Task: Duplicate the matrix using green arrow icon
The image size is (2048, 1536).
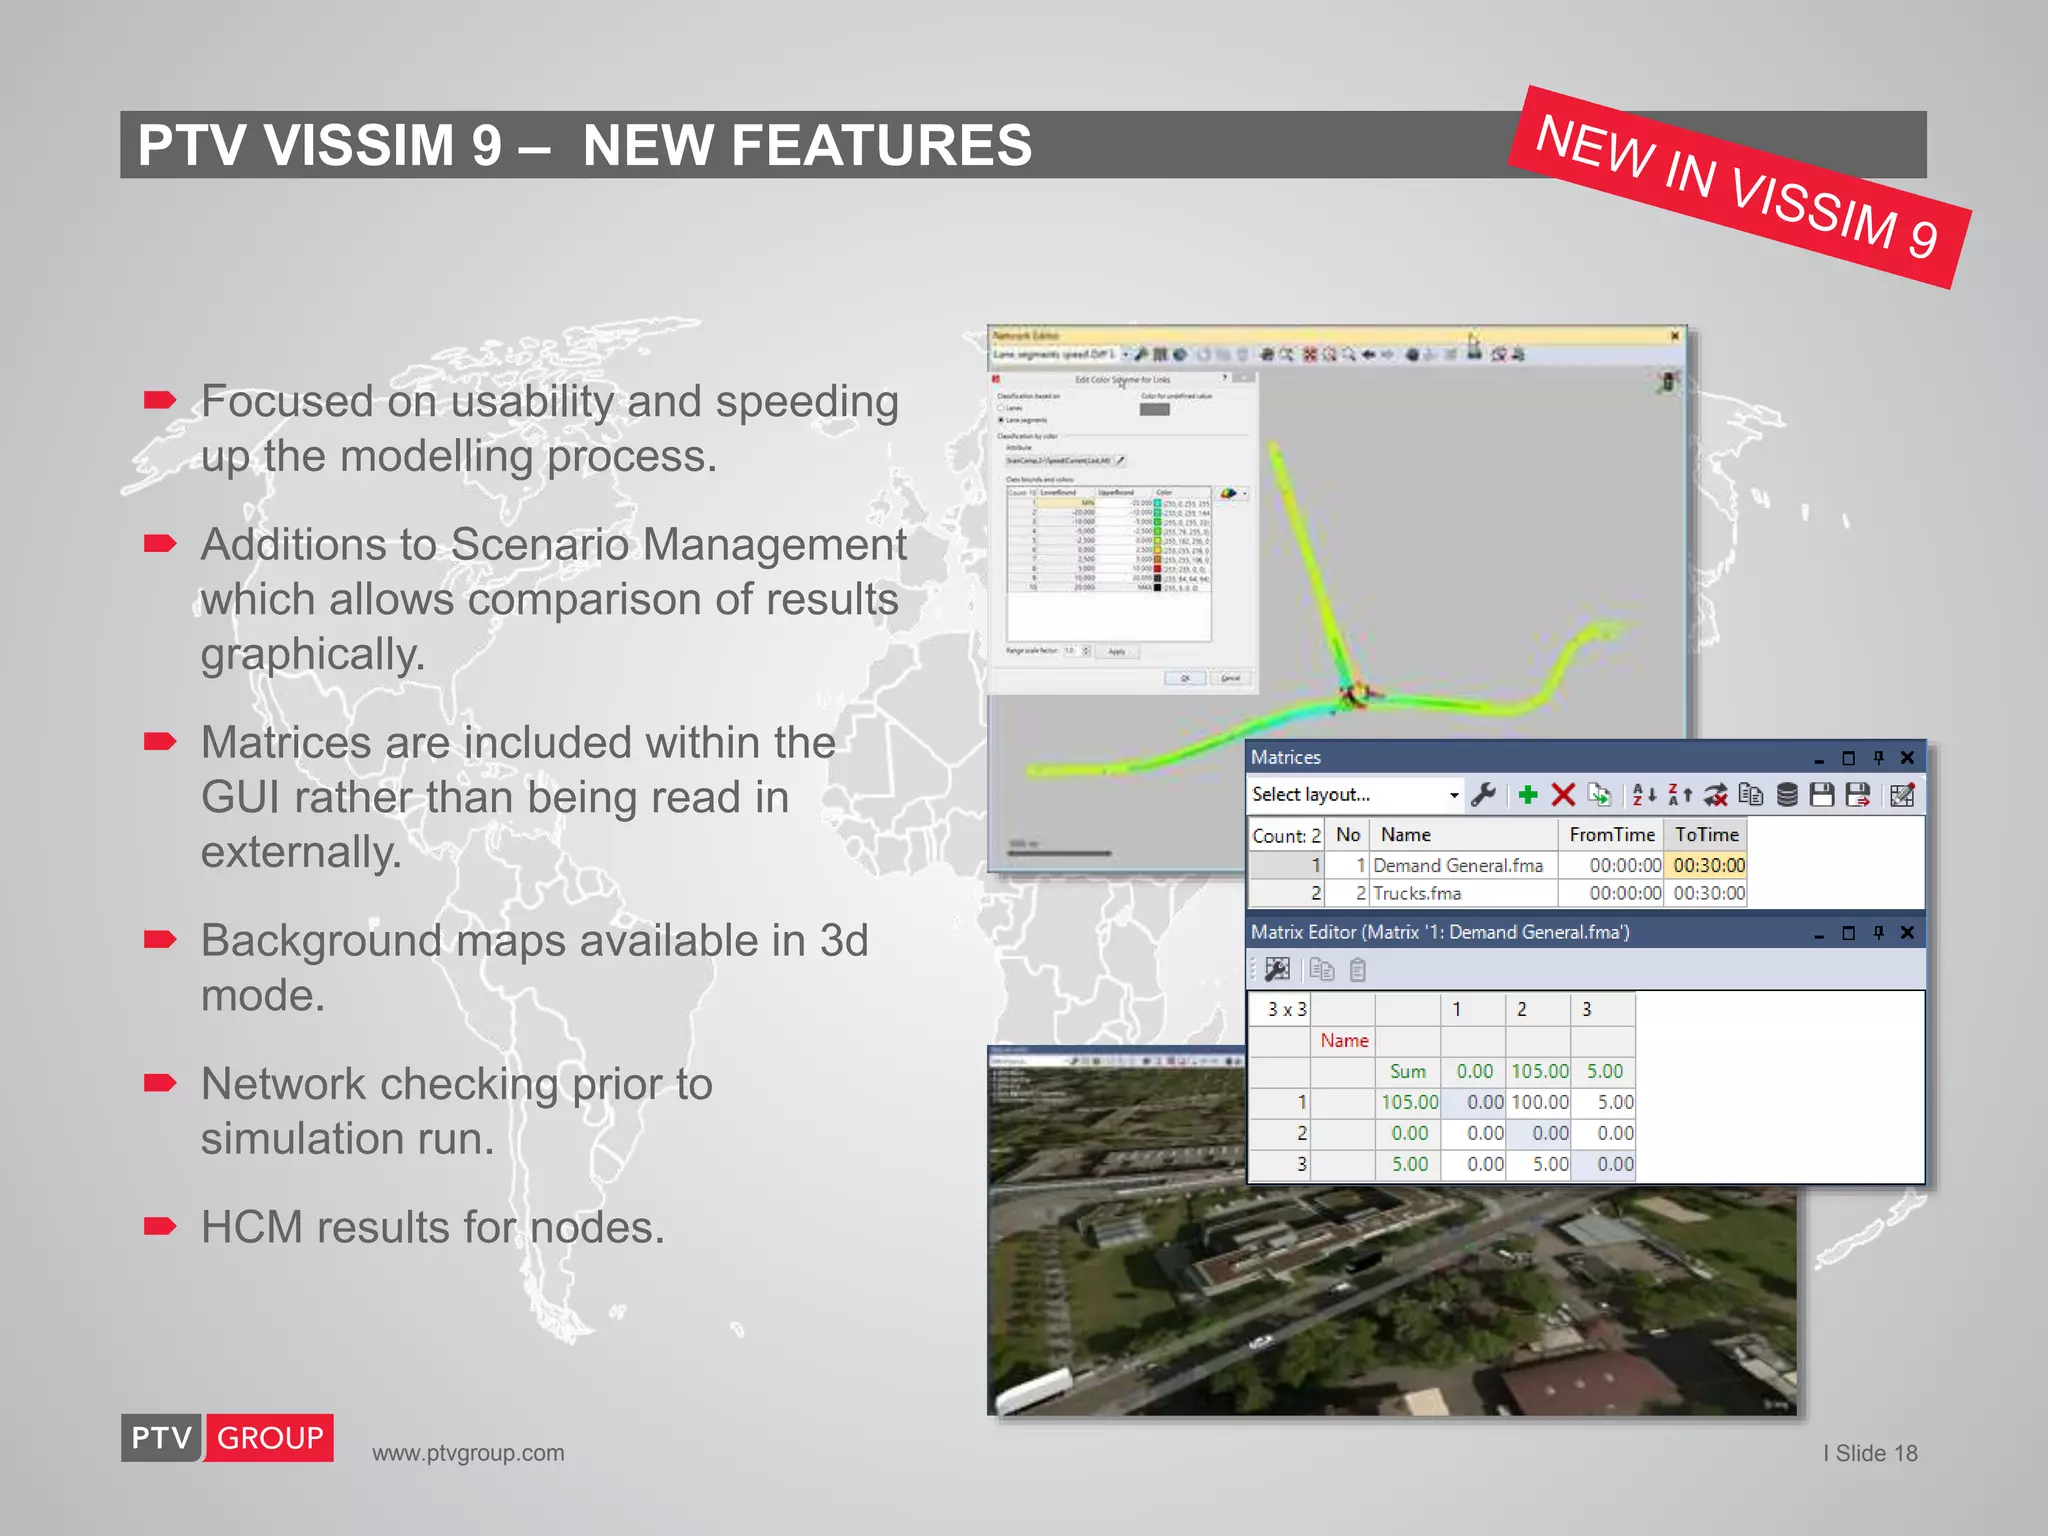Action: (x=1600, y=795)
